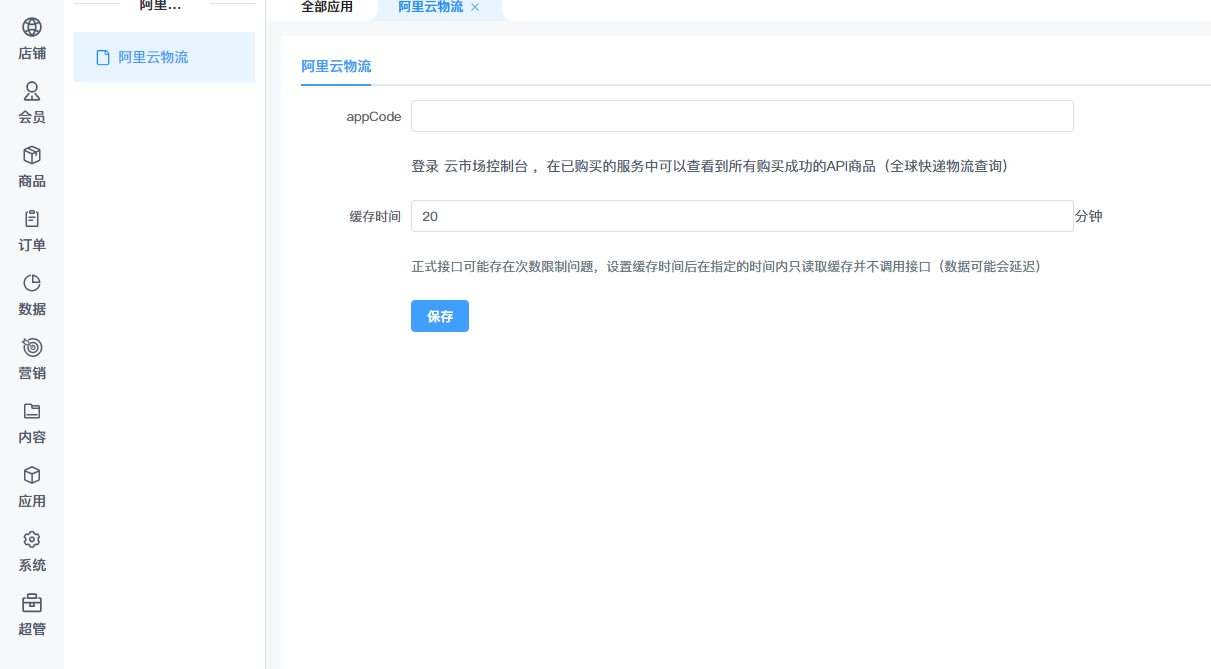1211x669 pixels.
Task: Open the 应用 applications cube icon
Action: (x=32, y=475)
